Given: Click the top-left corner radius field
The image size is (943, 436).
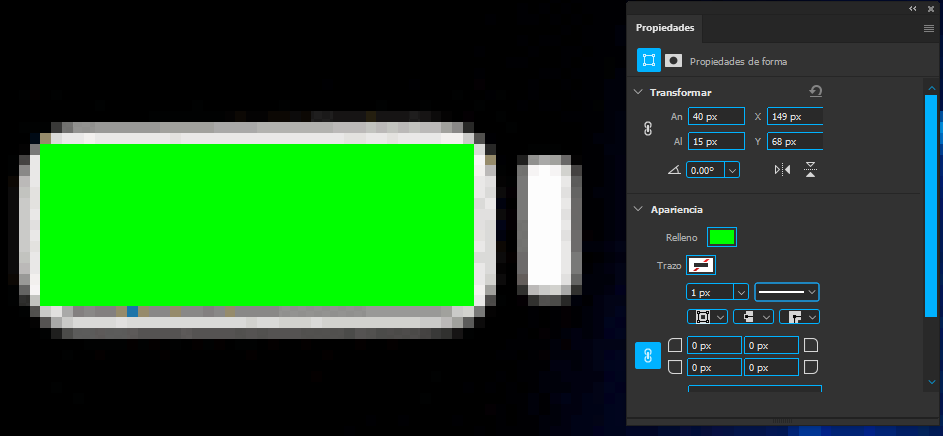Looking at the screenshot, I should point(714,345).
